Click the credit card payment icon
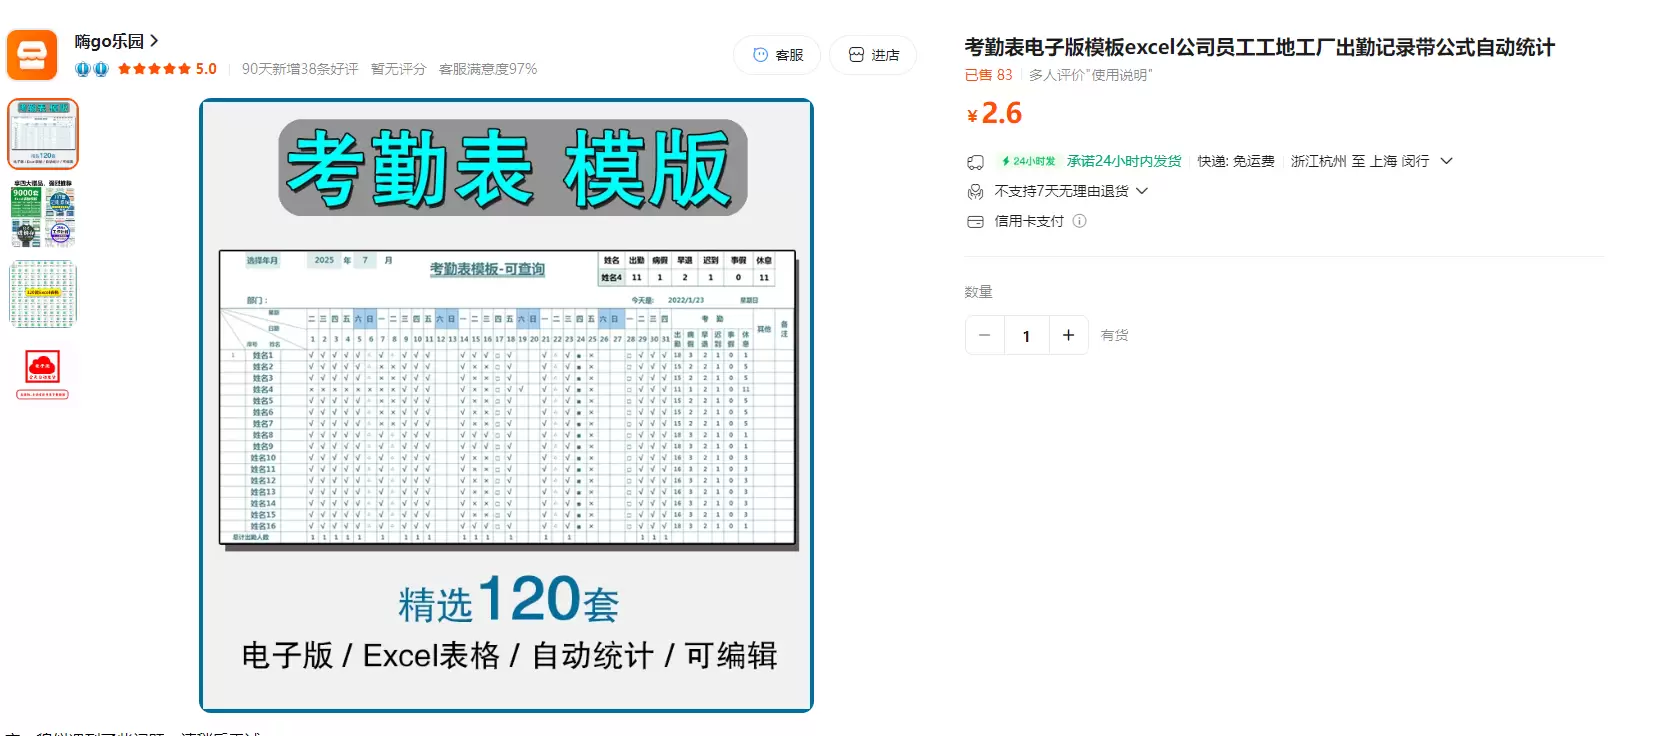 pyautogui.click(x=975, y=222)
